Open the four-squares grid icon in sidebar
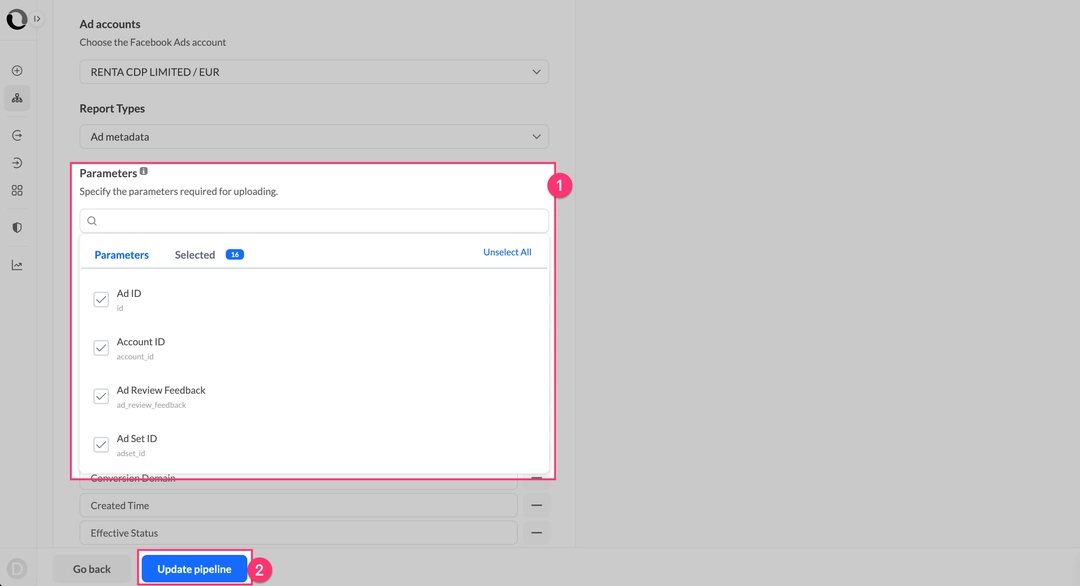The width and height of the screenshot is (1080, 586). click(17, 191)
